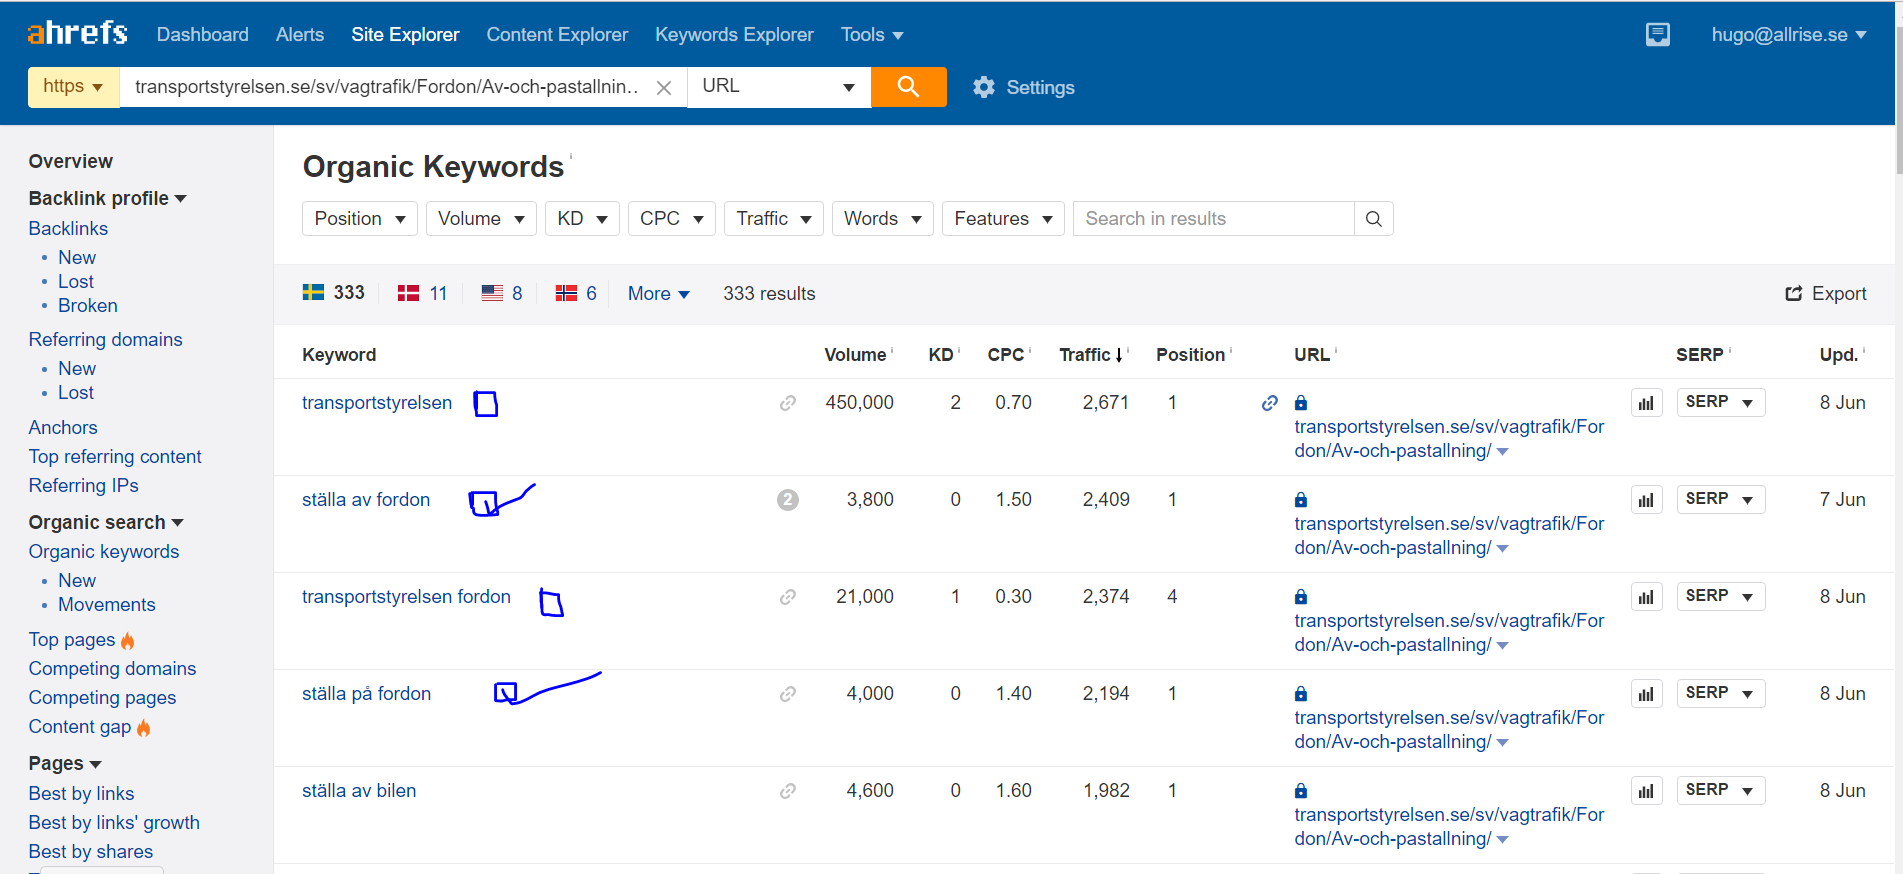Open account menu hugo@allrise.se
The height and width of the screenshot is (874, 1903).
[1789, 35]
